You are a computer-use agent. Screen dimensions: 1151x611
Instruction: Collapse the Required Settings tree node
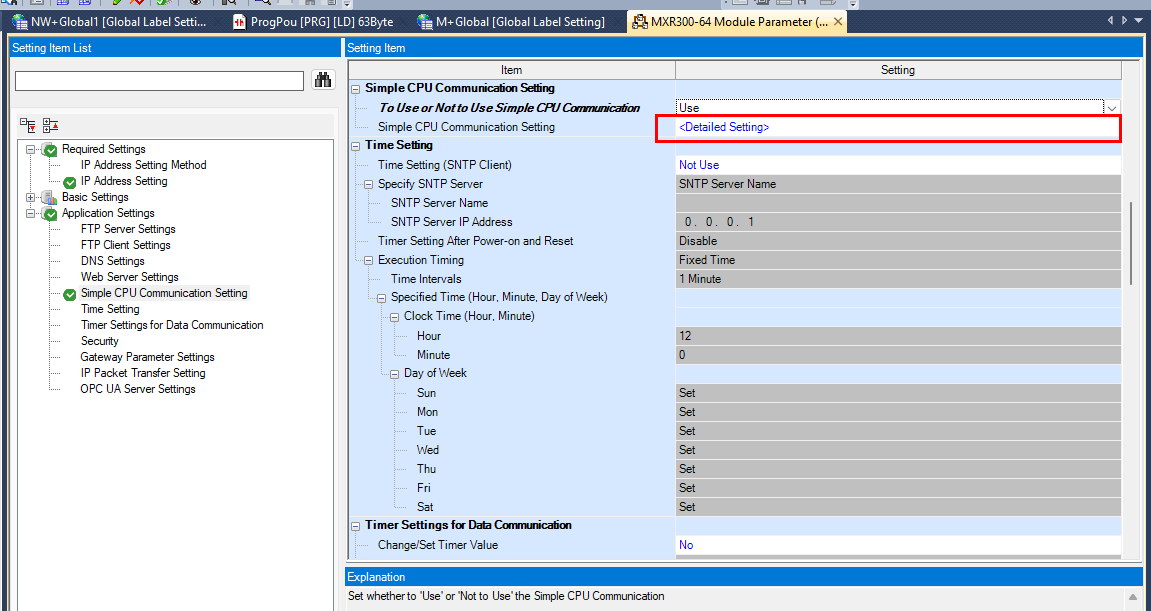point(30,149)
